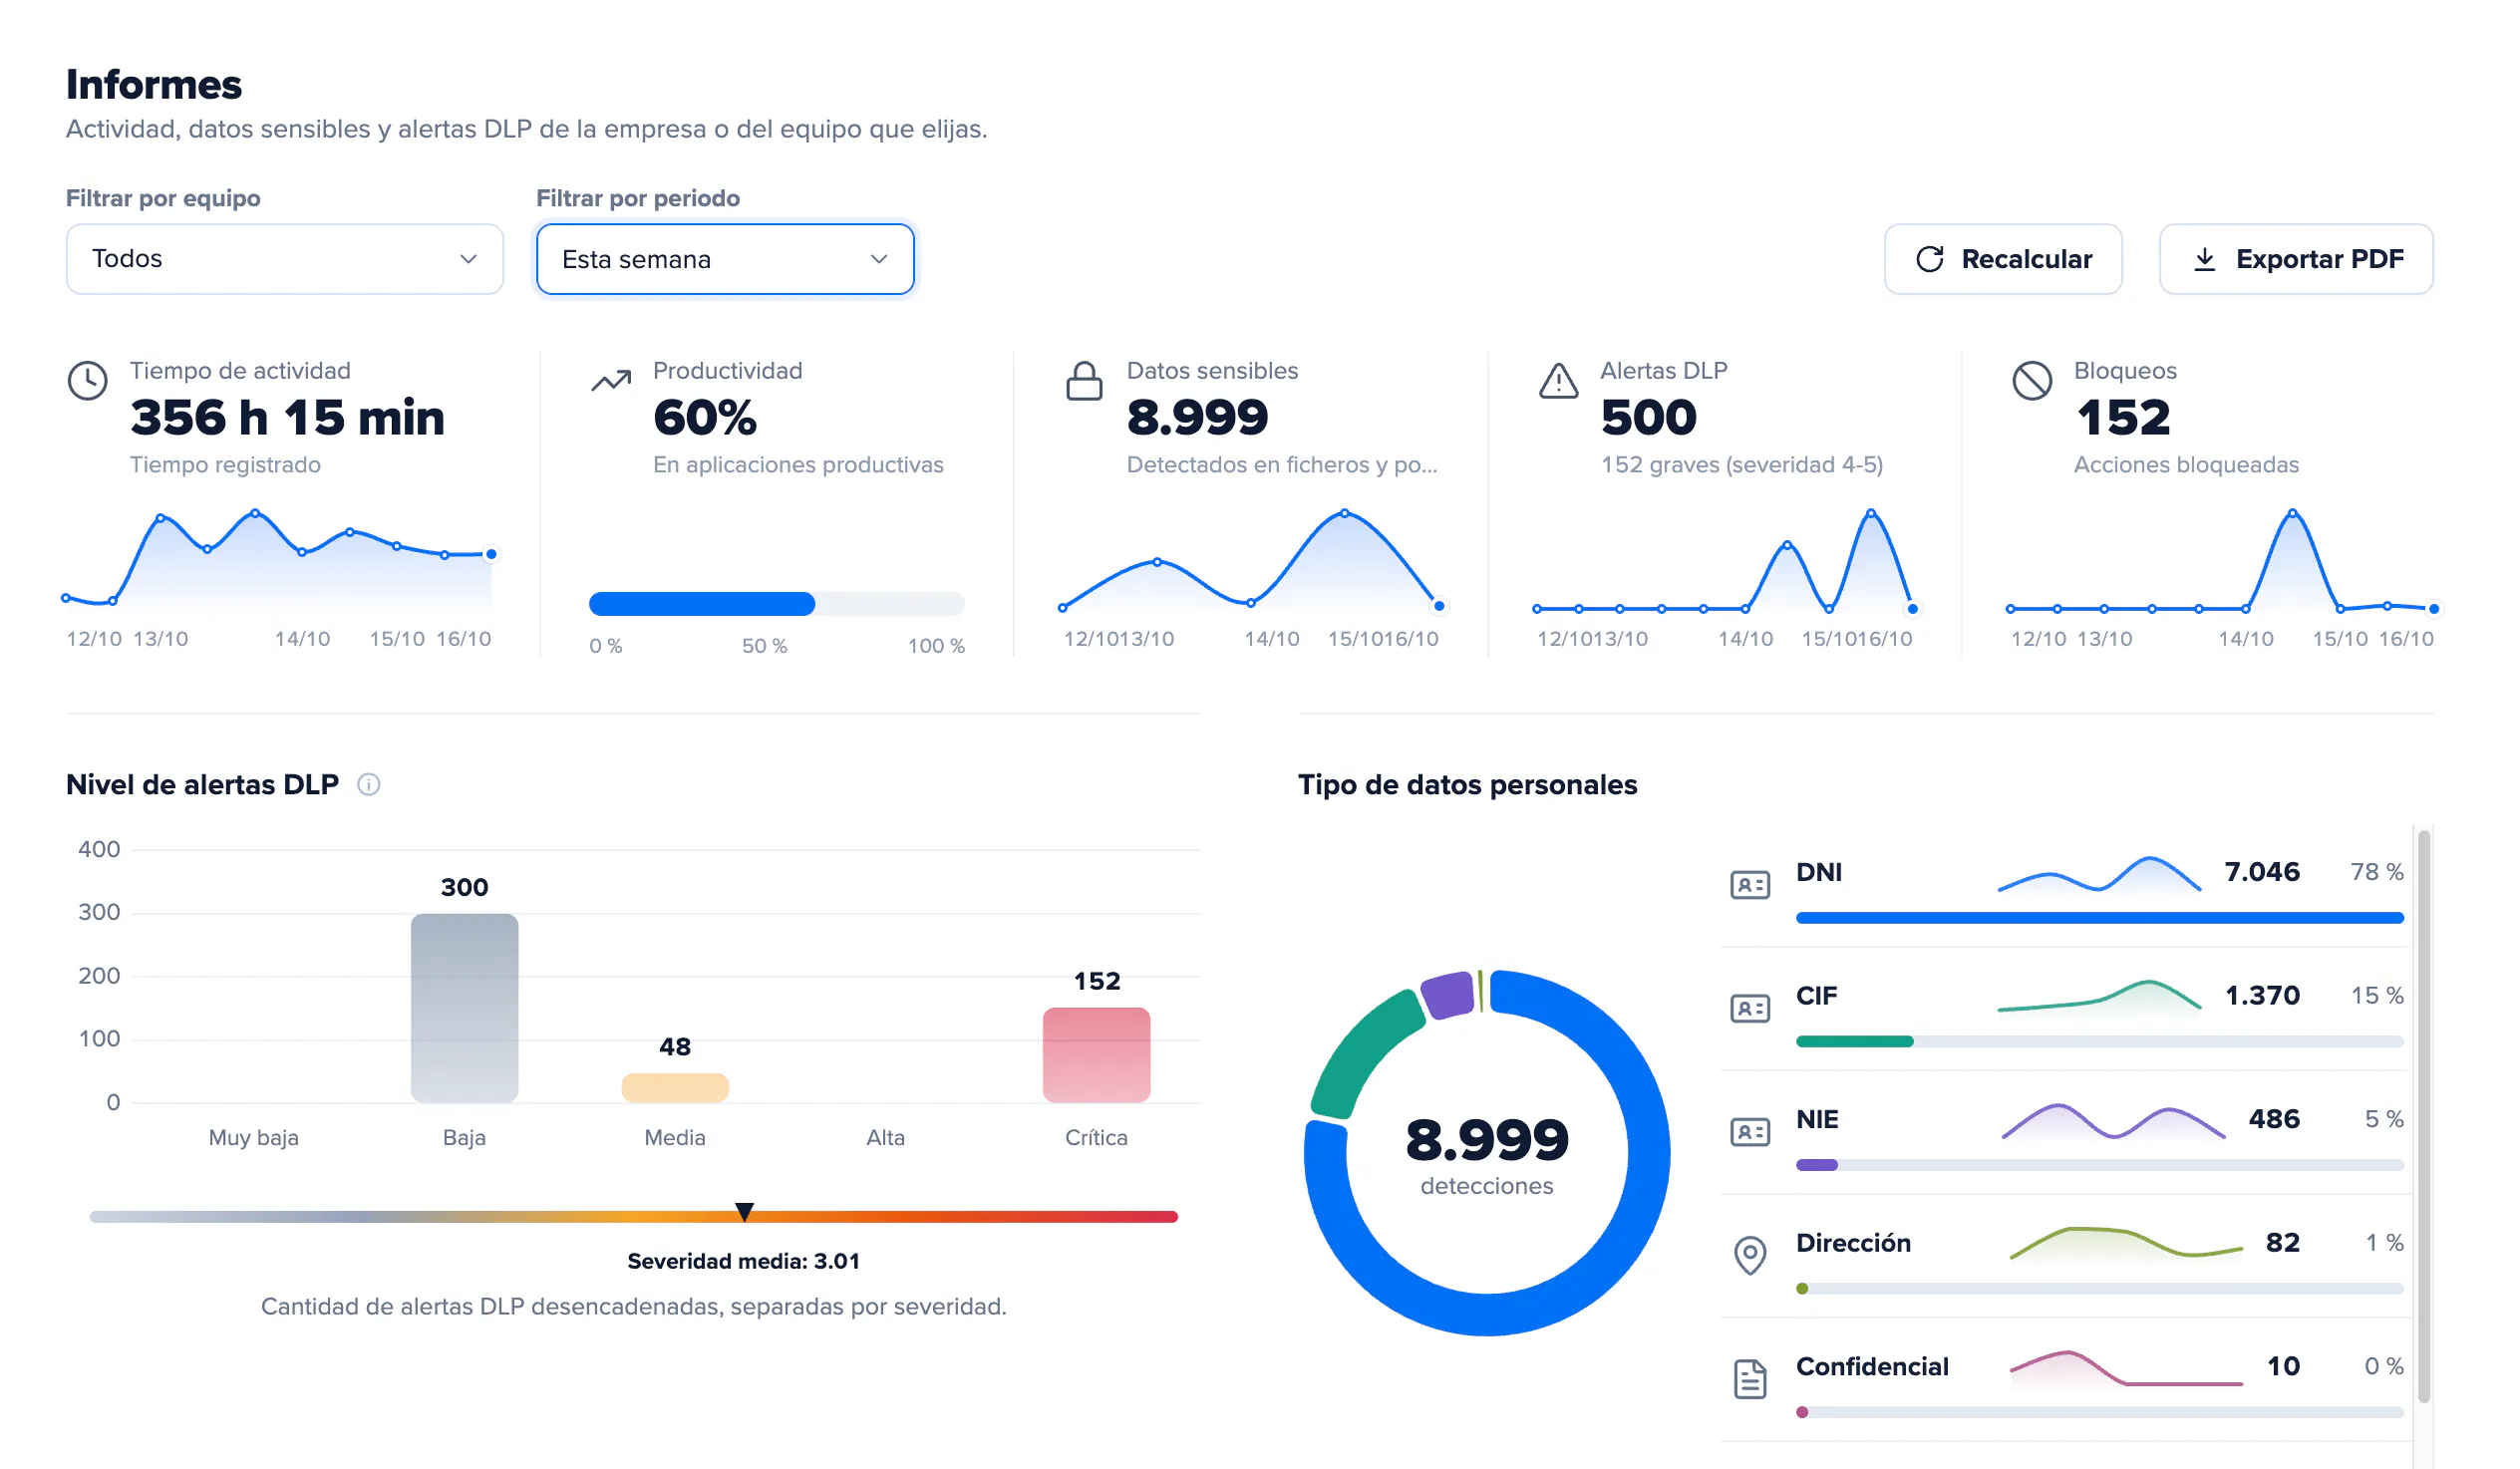
Task: Click the document icon for Confidencial
Action: 1750,1380
